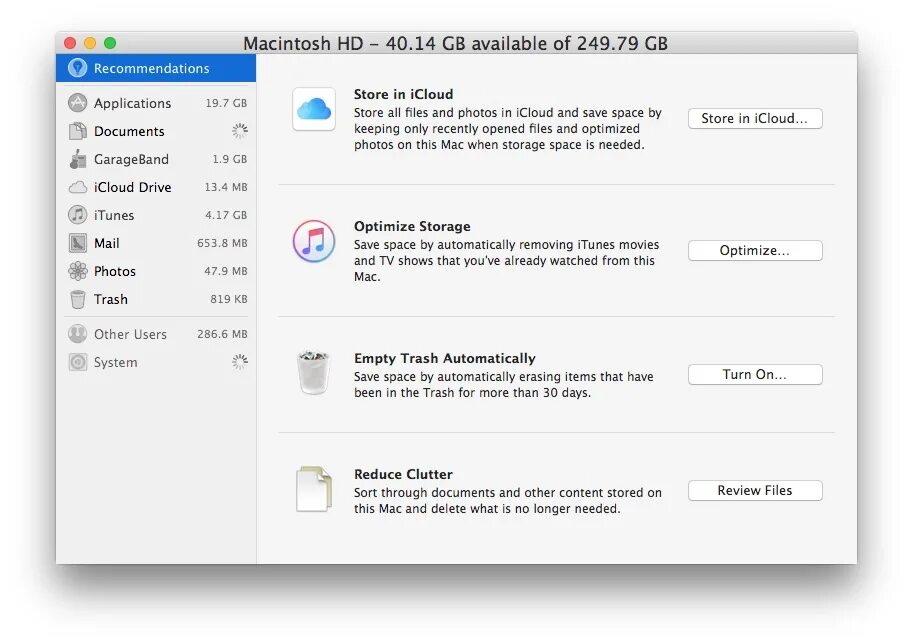Click the System label in sidebar

click(116, 362)
